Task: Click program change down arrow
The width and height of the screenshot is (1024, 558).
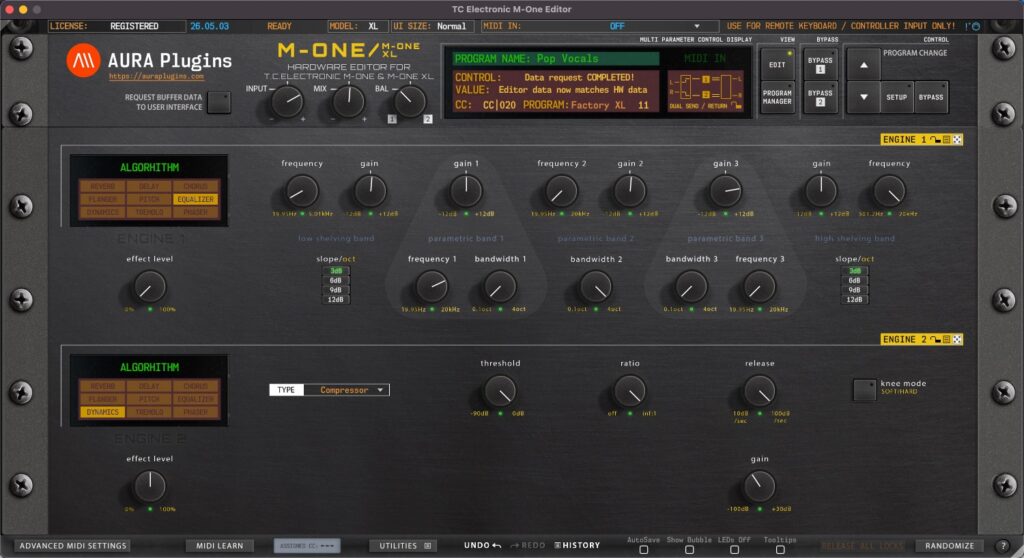Action: (x=863, y=97)
